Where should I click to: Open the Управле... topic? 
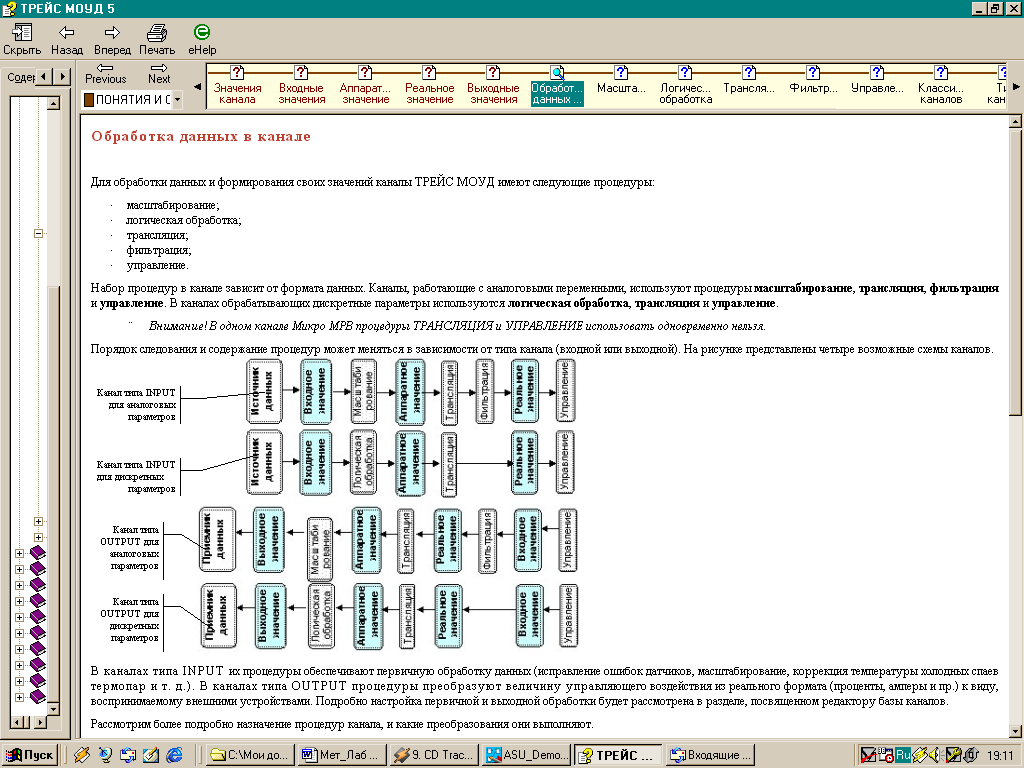point(877,80)
